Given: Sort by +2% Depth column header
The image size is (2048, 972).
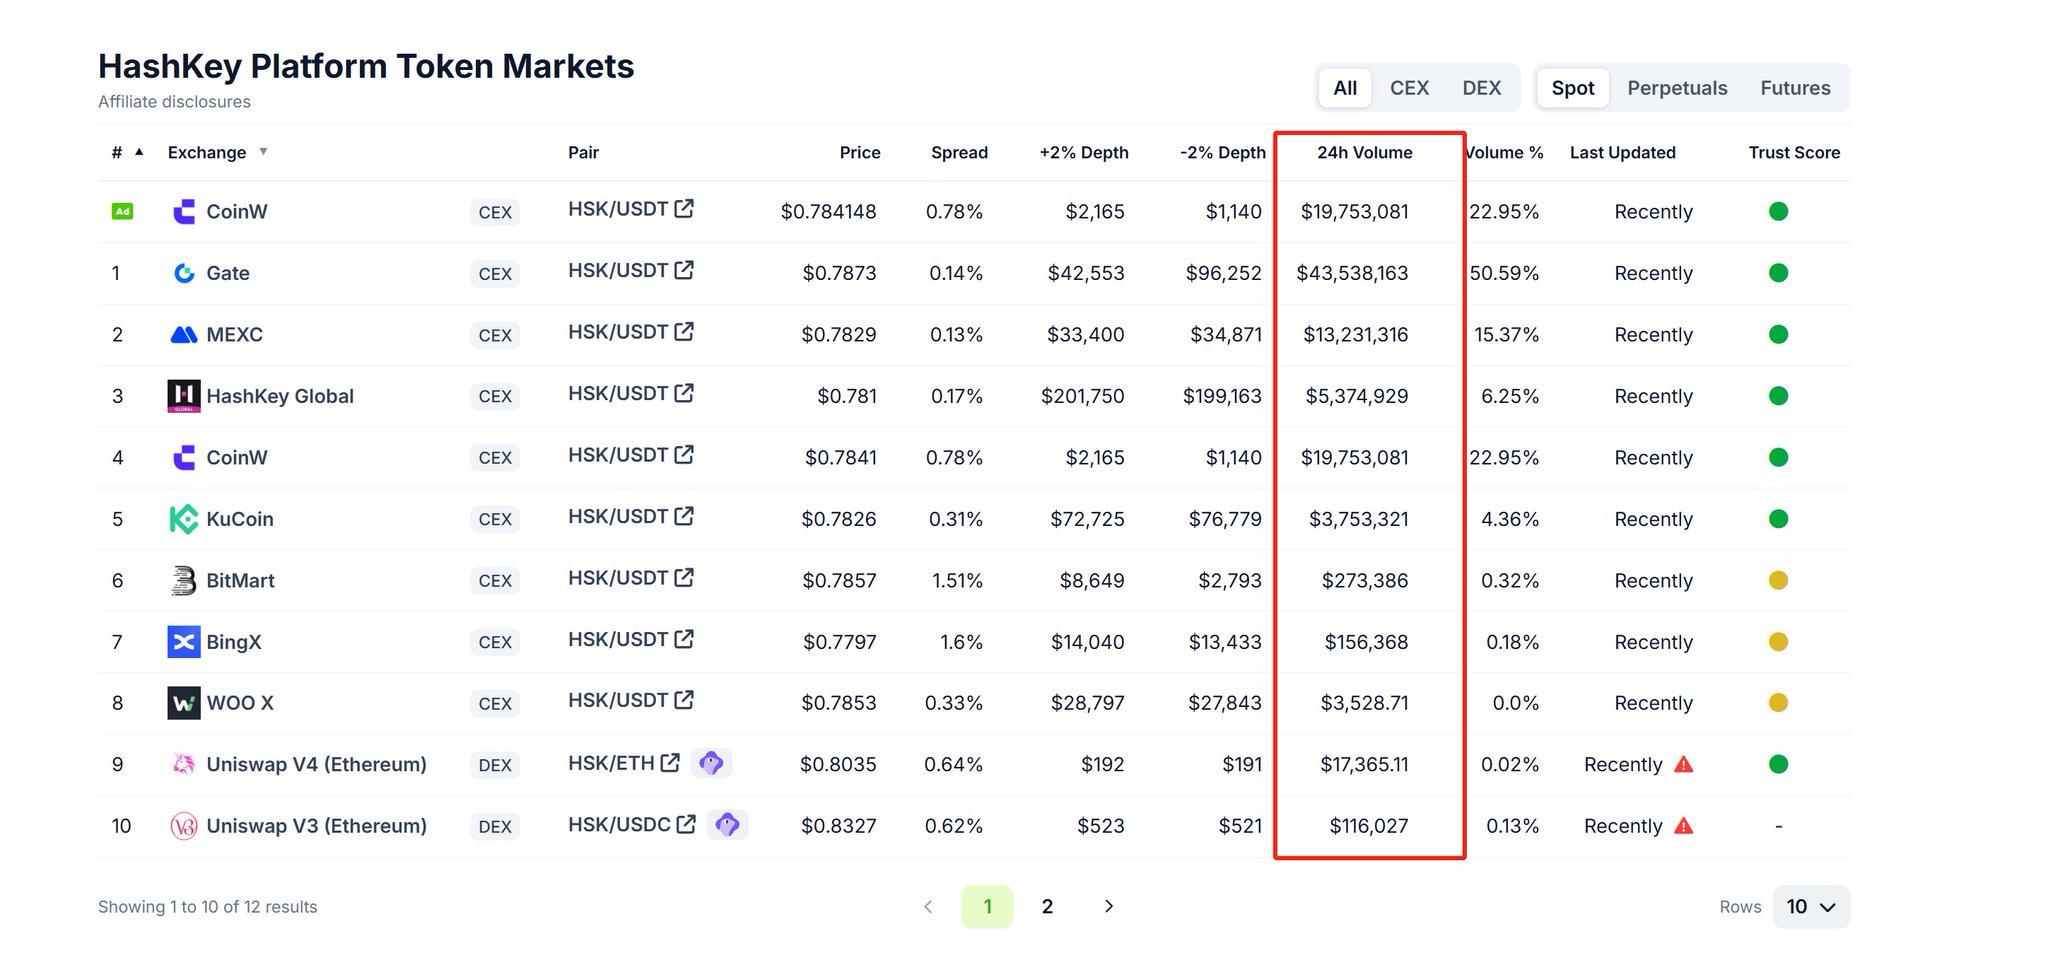Looking at the screenshot, I should tap(1084, 152).
